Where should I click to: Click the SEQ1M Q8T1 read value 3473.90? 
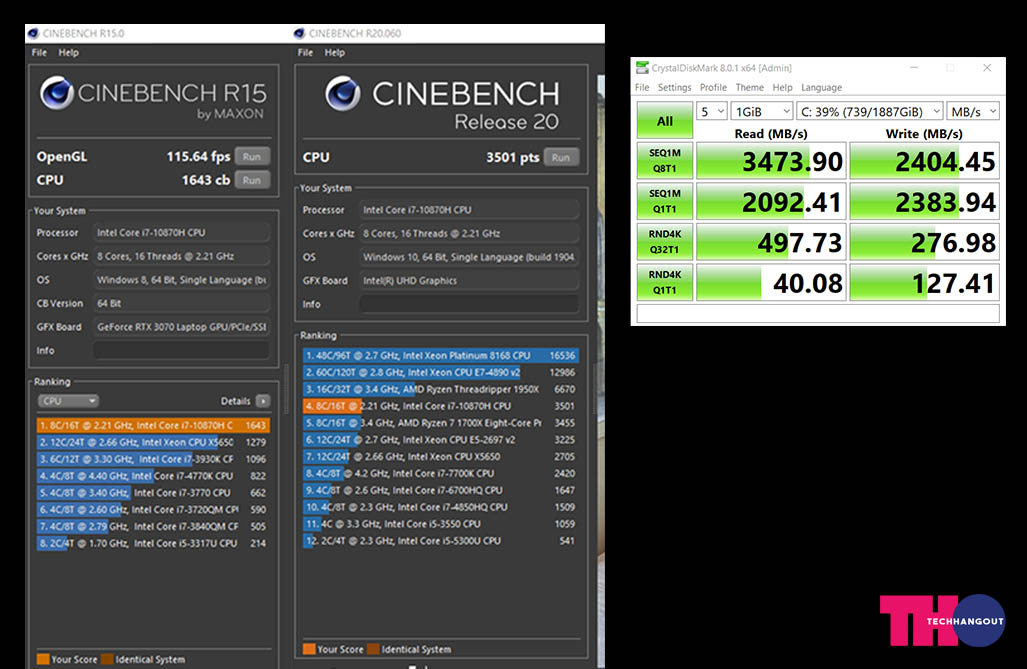click(771, 161)
